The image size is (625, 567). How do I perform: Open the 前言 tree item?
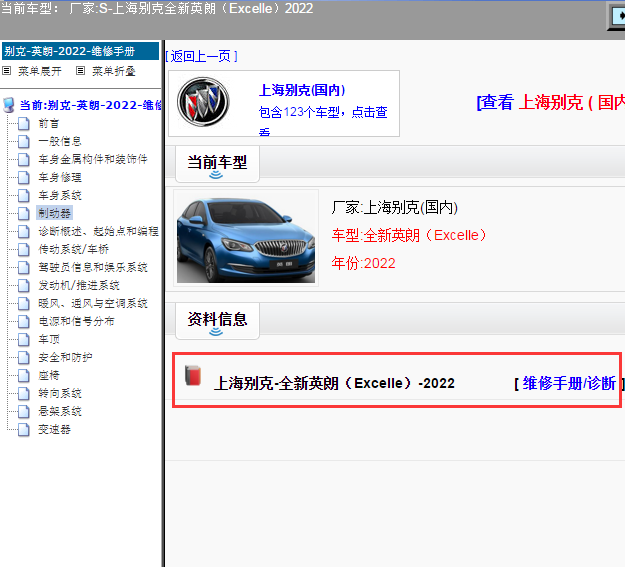click(x=49, y=124)
